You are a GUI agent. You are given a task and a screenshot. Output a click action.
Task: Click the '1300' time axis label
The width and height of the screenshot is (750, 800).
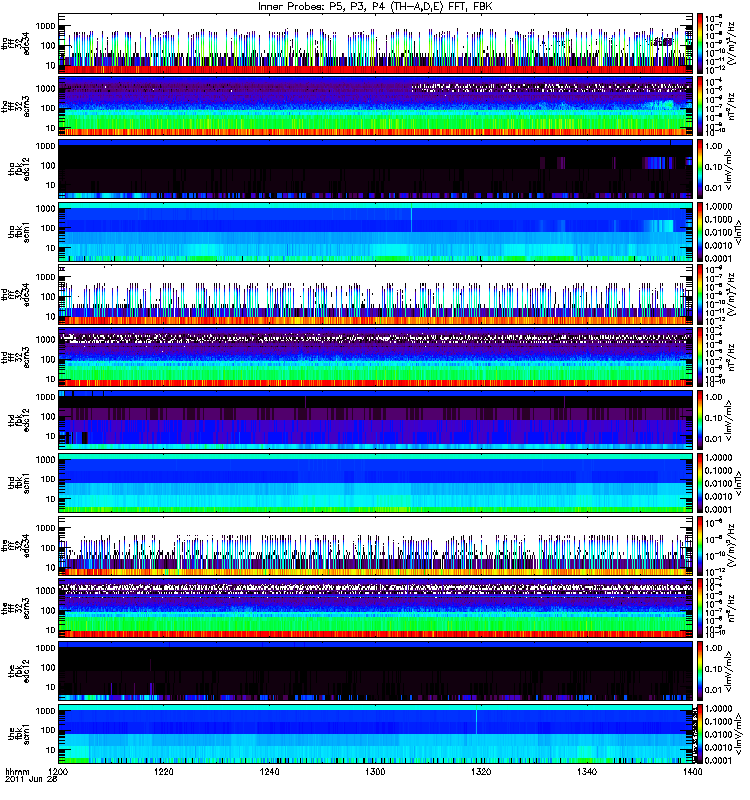(x=375, y=771)
